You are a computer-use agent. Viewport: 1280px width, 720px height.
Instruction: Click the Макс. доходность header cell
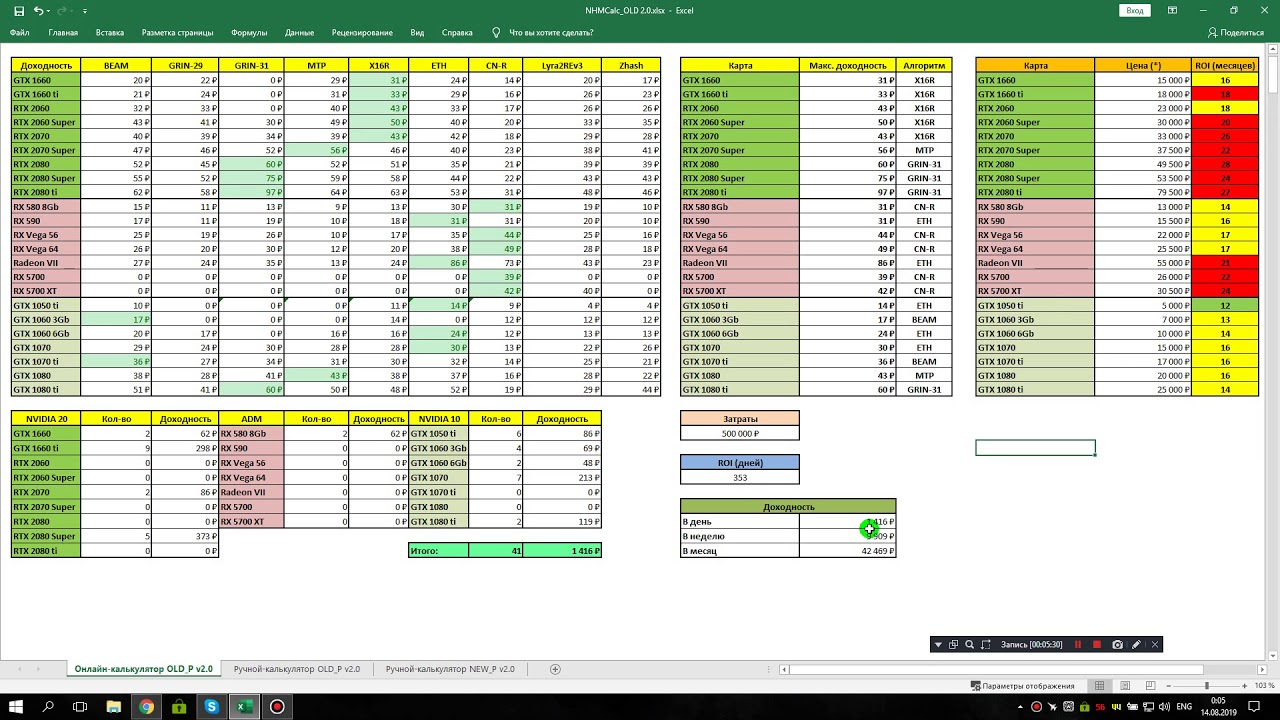(848, 65)
